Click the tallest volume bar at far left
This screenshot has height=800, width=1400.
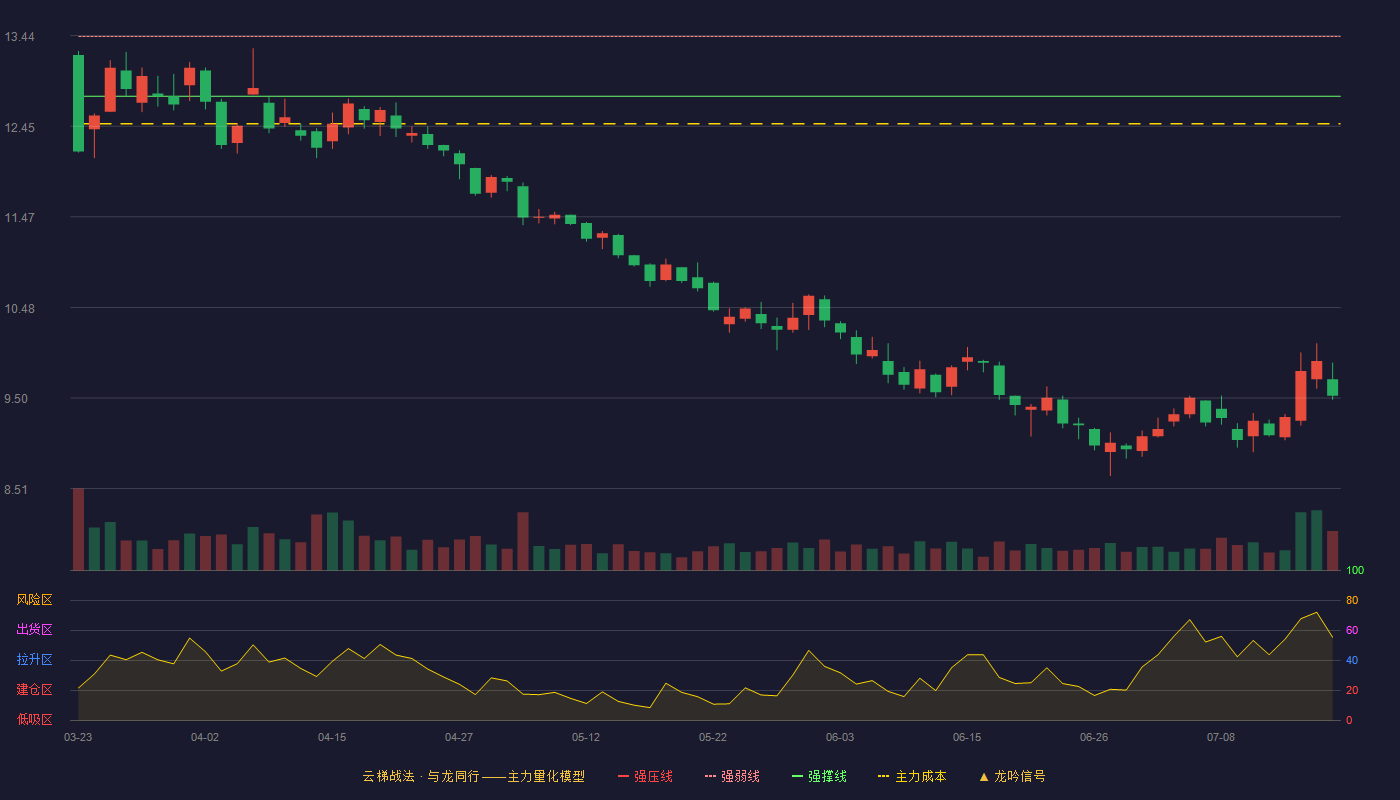click(78, 529)
